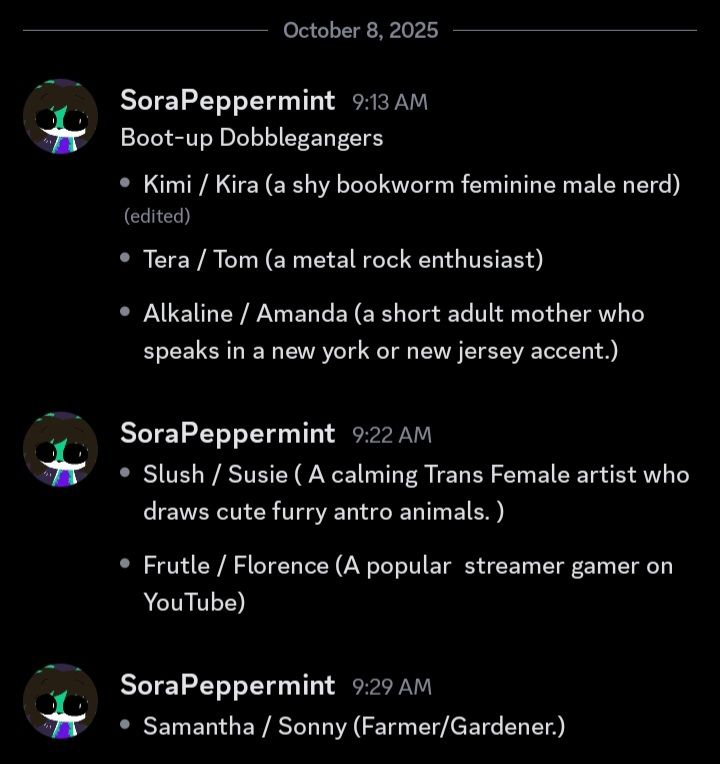
Task: Click the Samantha / Sonny bullet text
Action: tap(354, 726)
